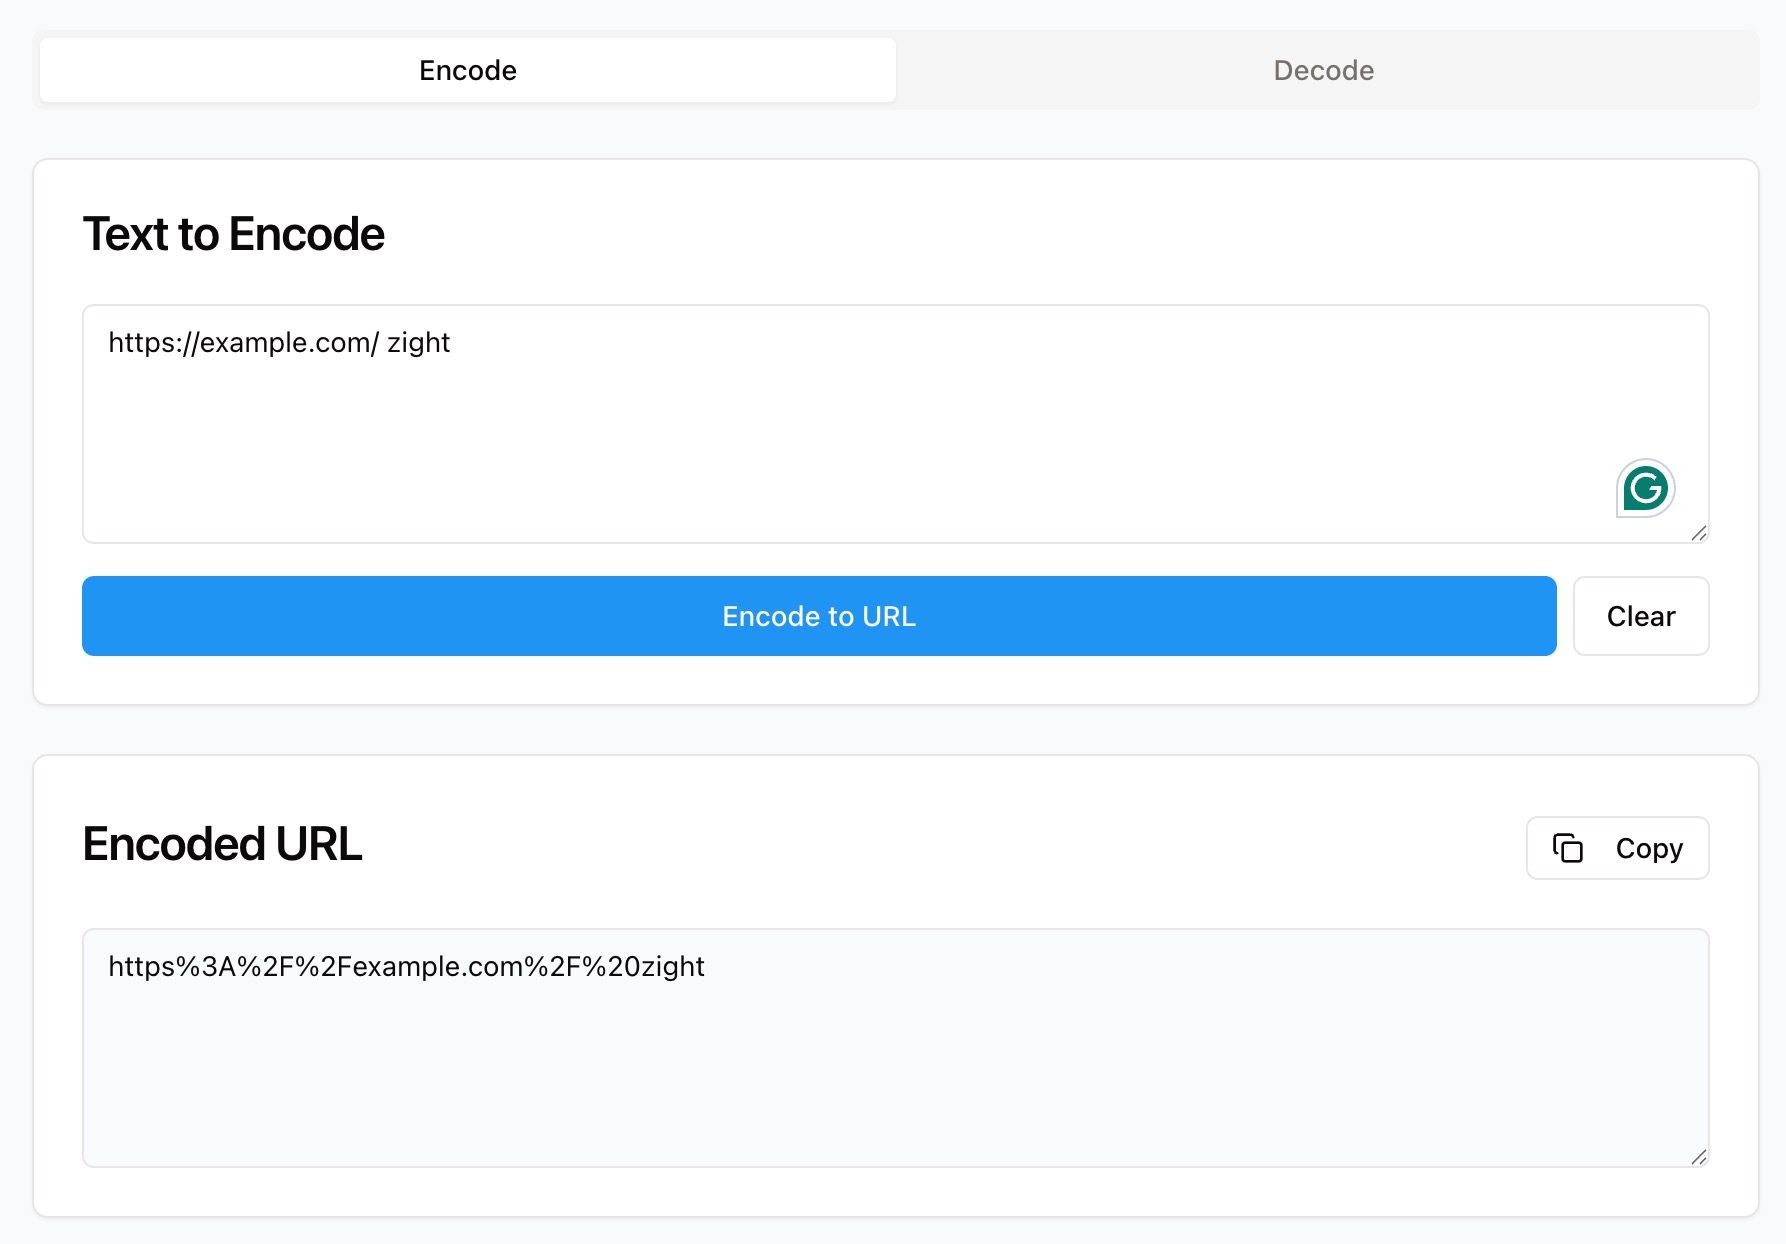Click the Copy control above the output box

(1617, 847)
